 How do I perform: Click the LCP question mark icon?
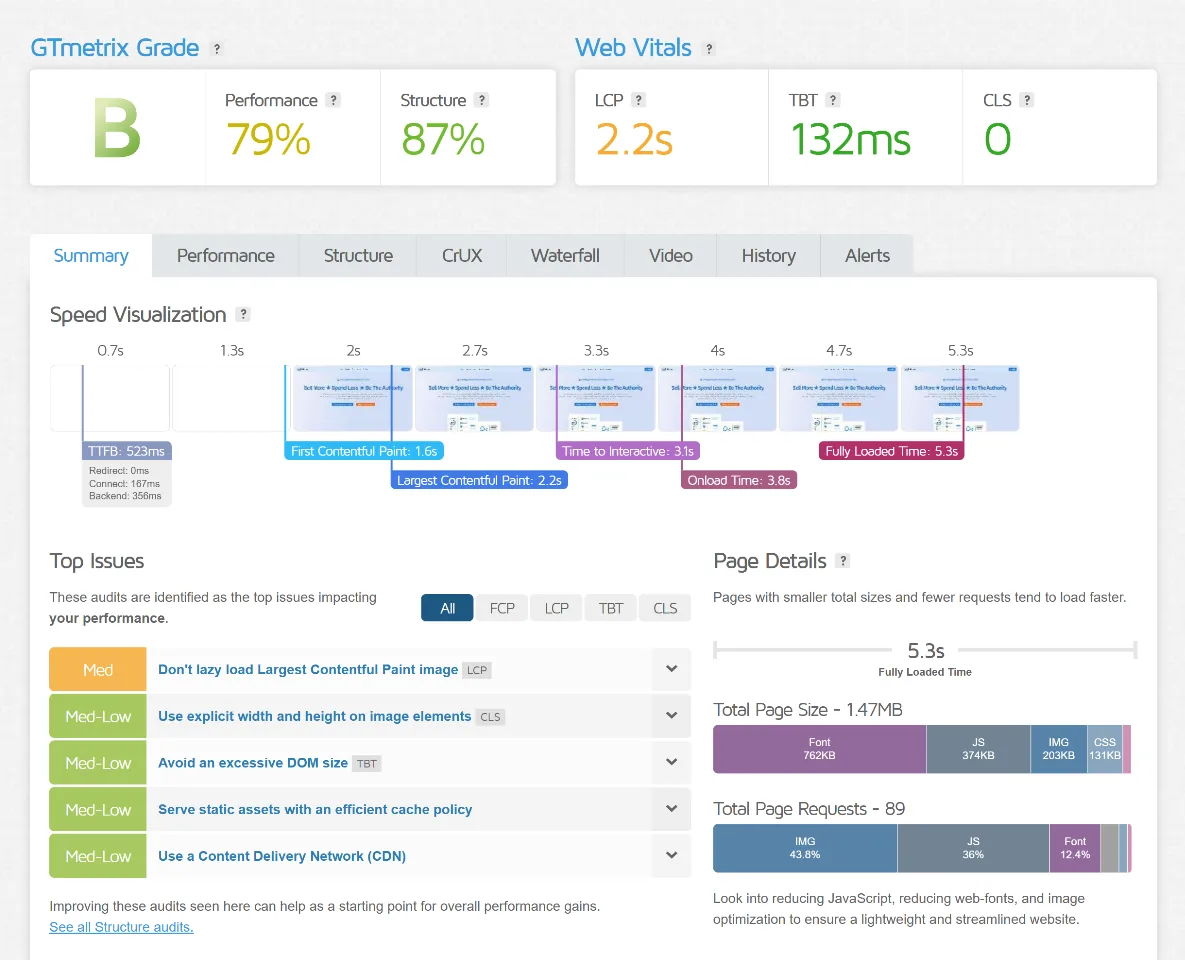pyautogui.click(x=639, y=100)
